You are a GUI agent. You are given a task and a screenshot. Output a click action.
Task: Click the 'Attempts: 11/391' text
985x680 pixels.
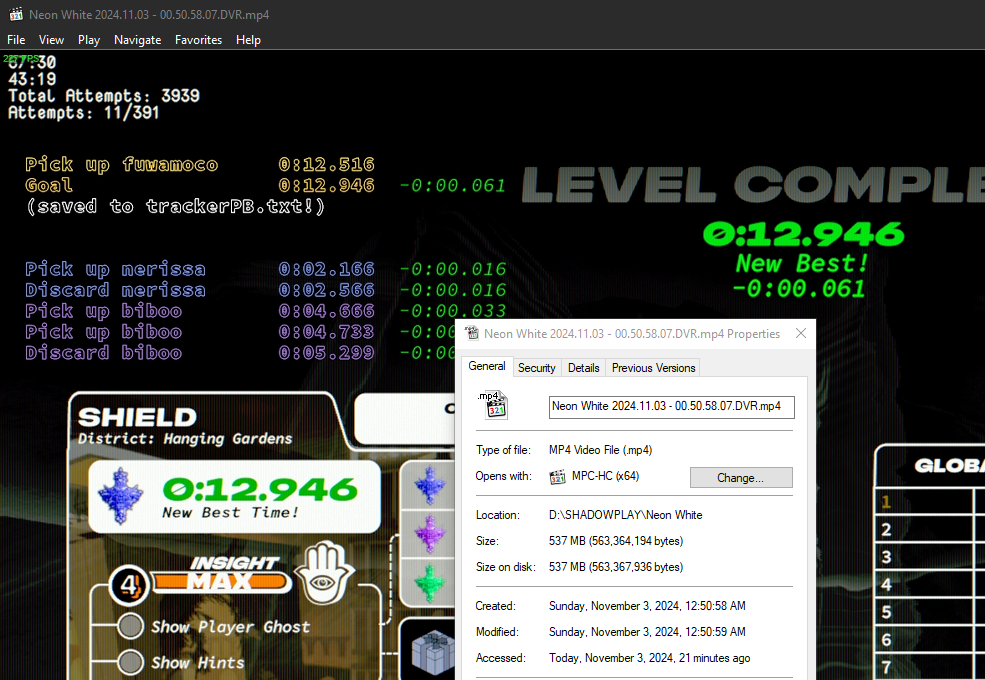pyautogui.click(x=84, y=112)
